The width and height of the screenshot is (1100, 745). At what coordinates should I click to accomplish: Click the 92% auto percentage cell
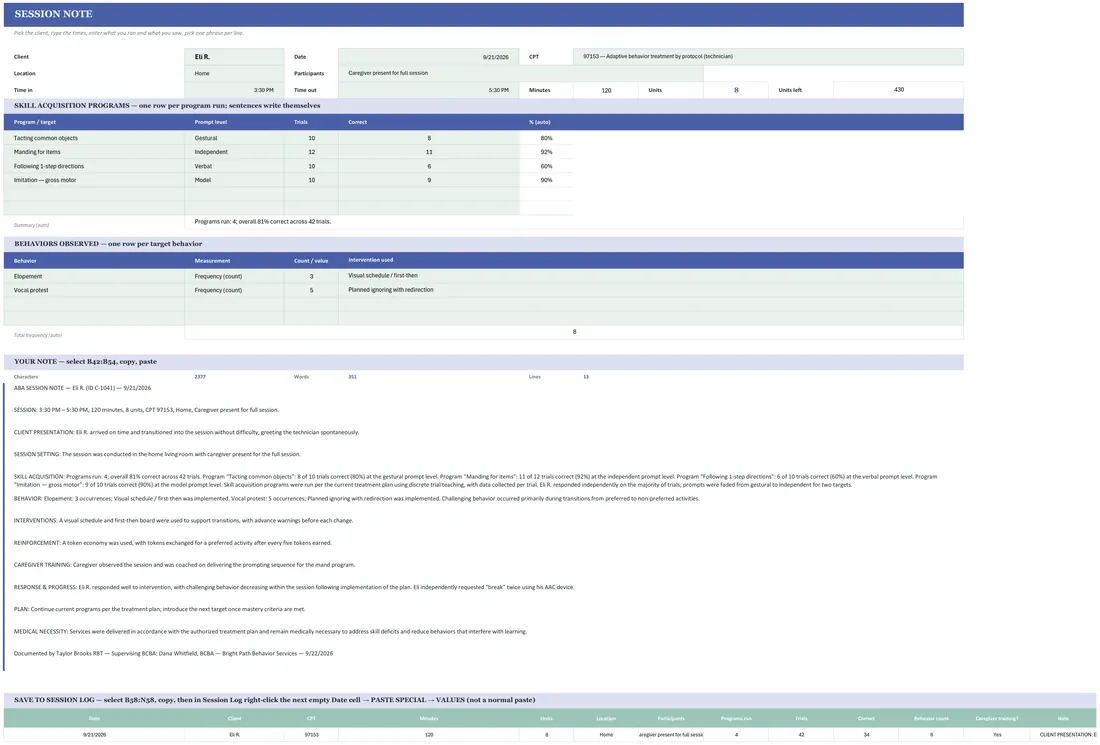tap(546, 152)
